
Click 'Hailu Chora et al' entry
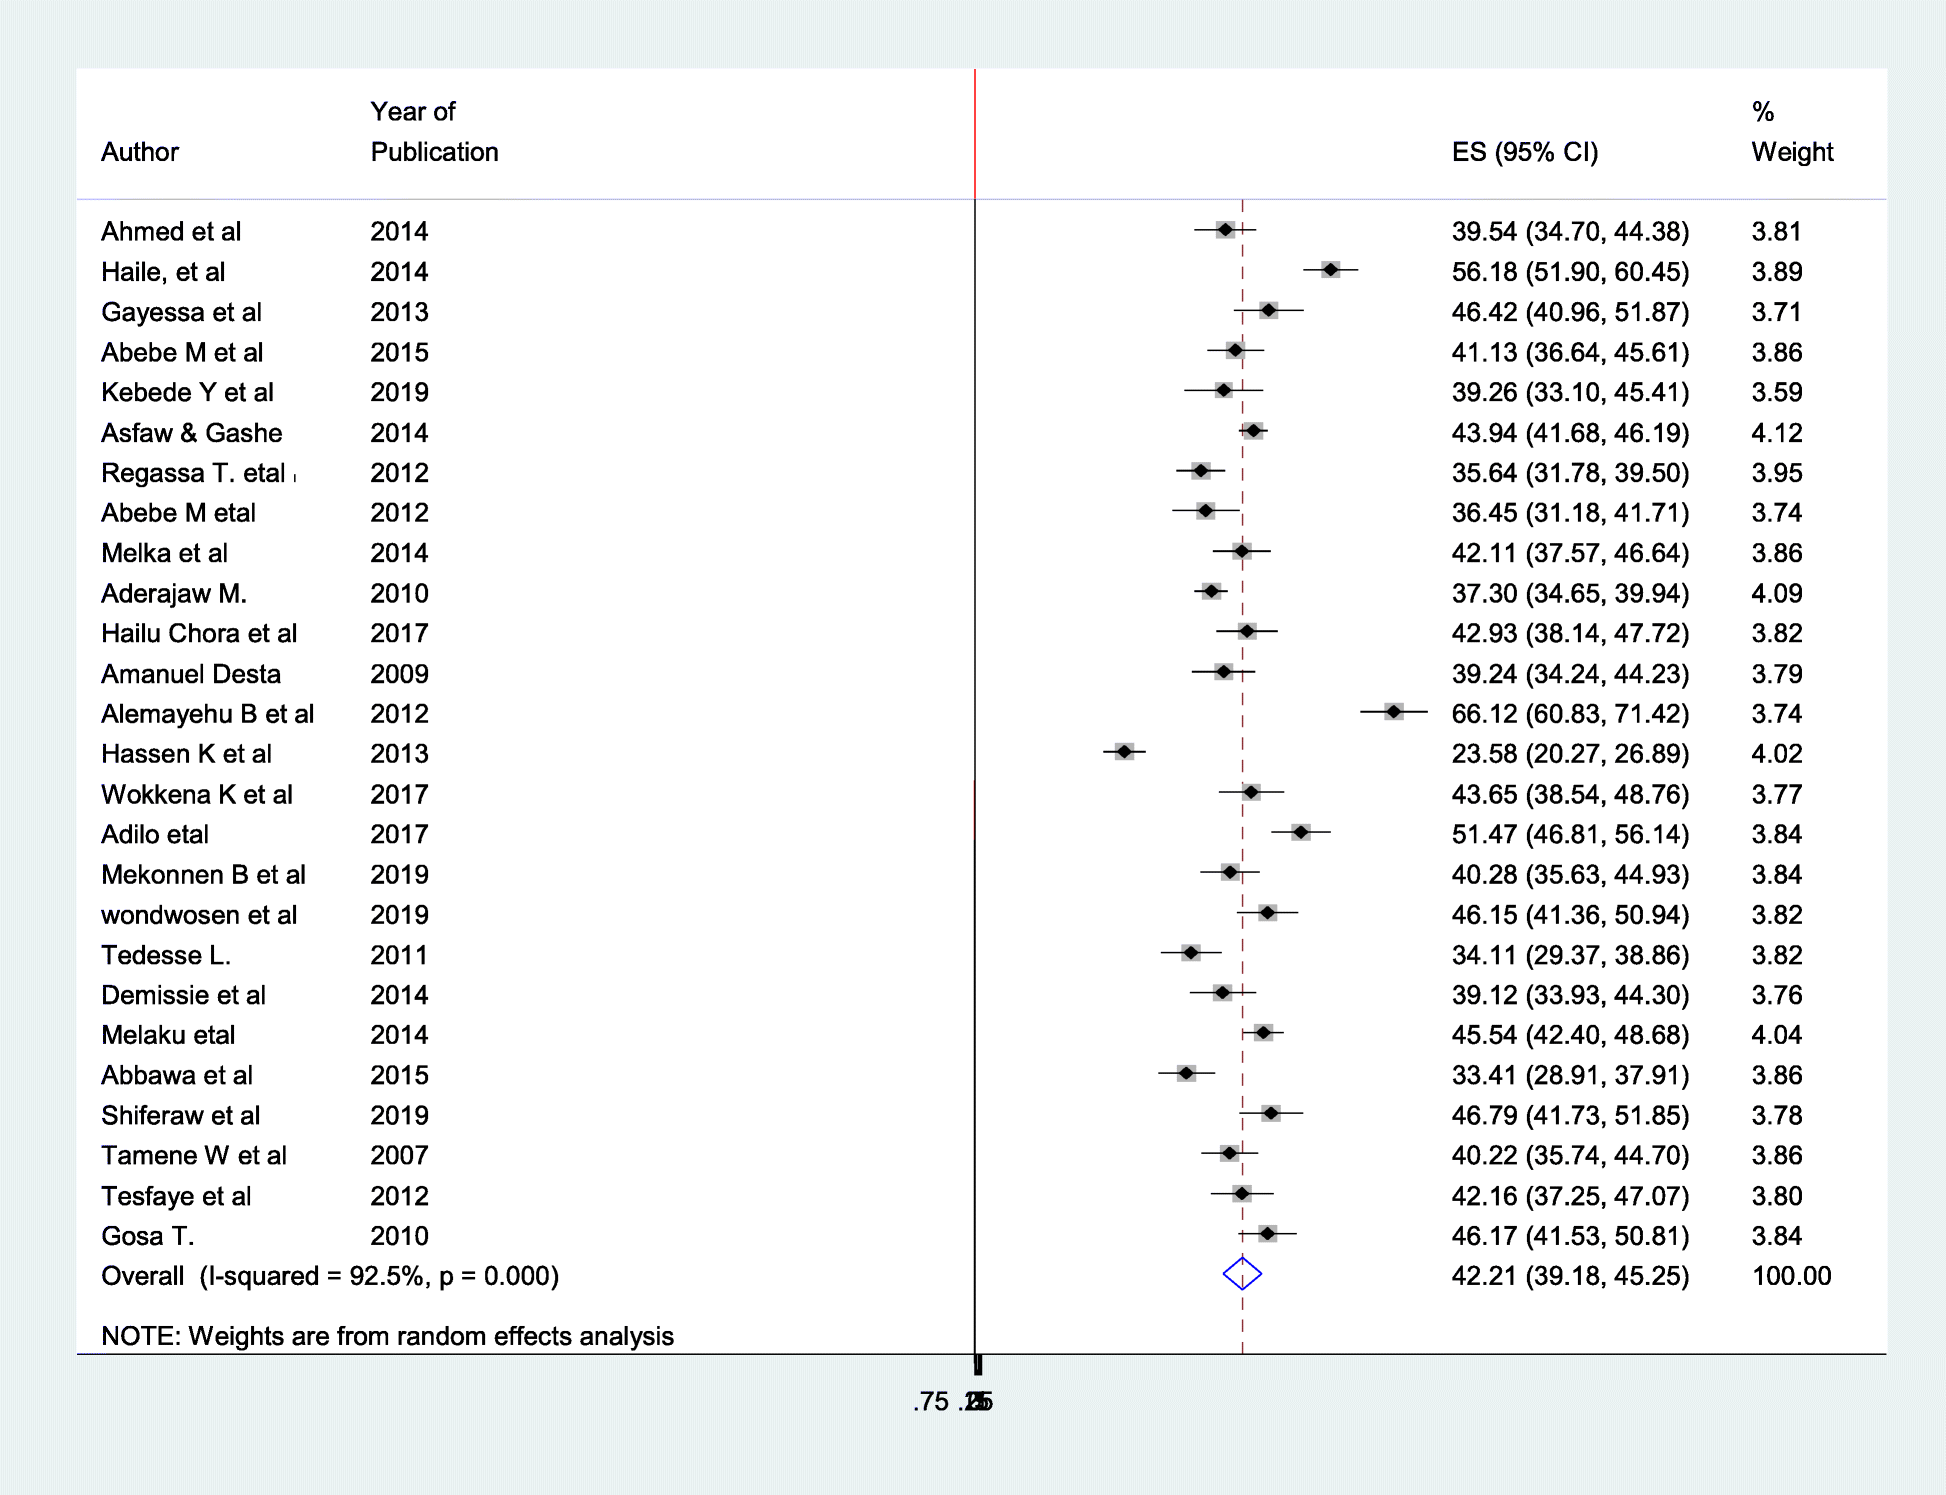click(199, 634)
